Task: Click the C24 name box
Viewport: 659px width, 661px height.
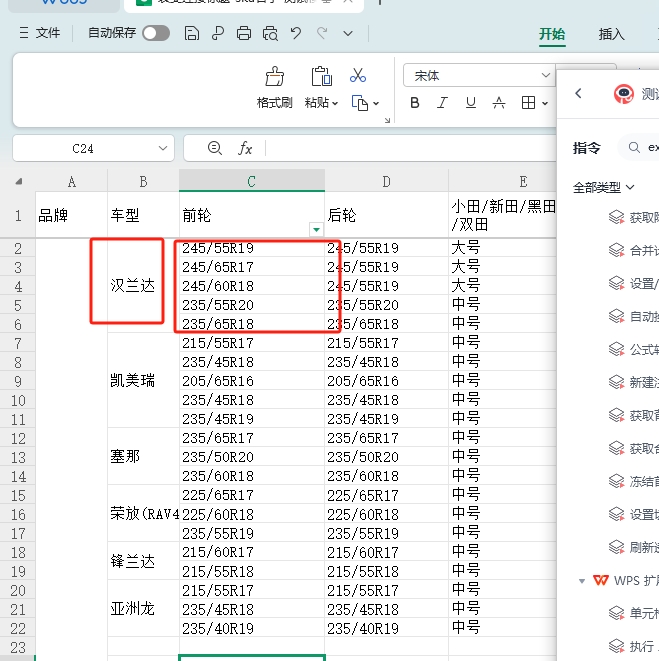Action: [83, 148]
